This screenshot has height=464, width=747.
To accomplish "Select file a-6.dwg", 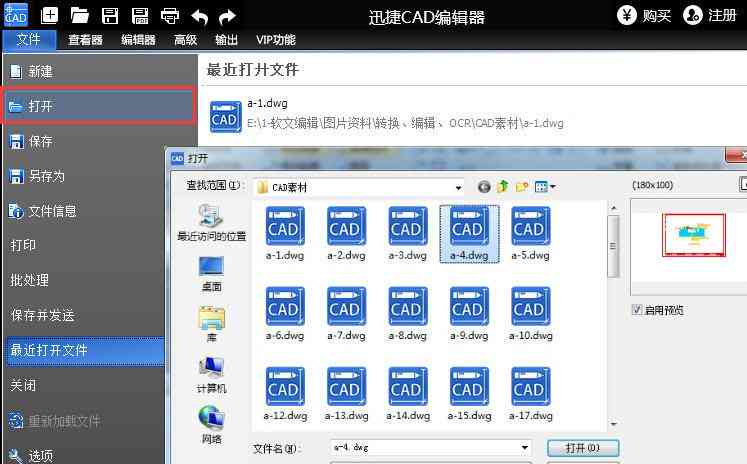I will coord(284,314).
